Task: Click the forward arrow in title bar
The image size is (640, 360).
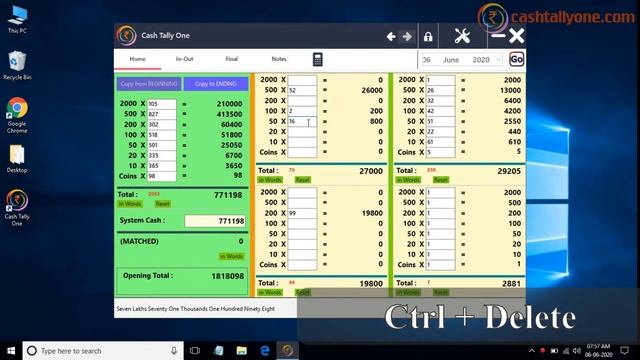Action: [x=407, y=37]
